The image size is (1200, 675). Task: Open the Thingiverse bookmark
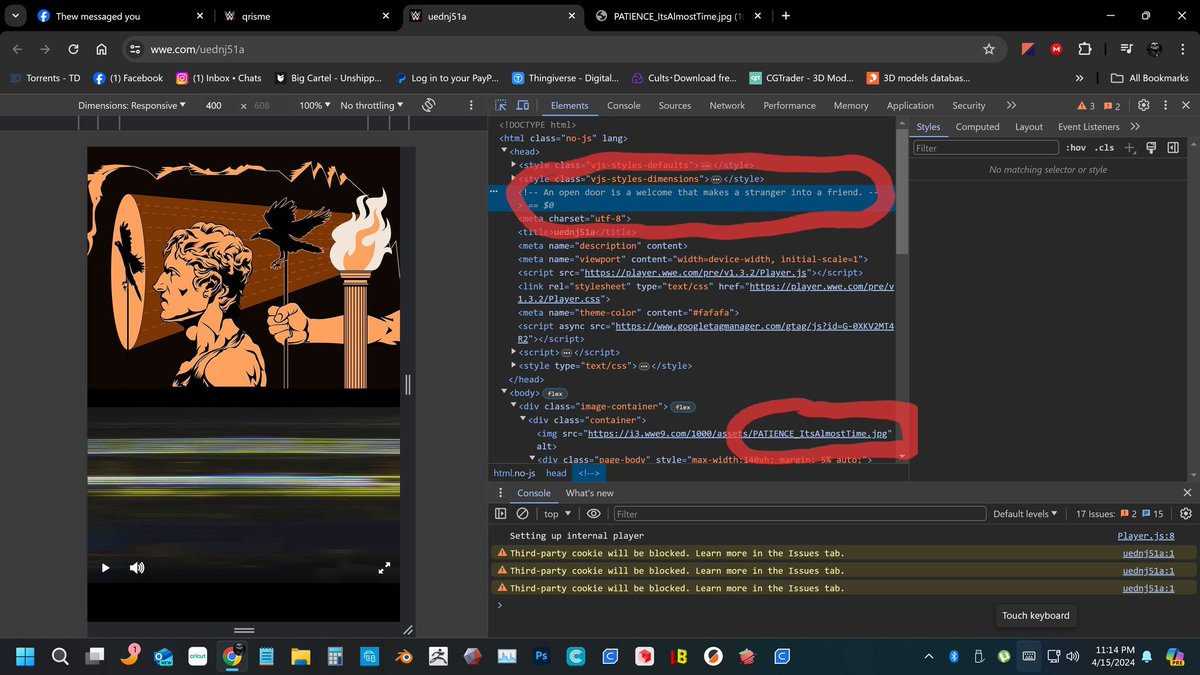(x=566, y=77)
